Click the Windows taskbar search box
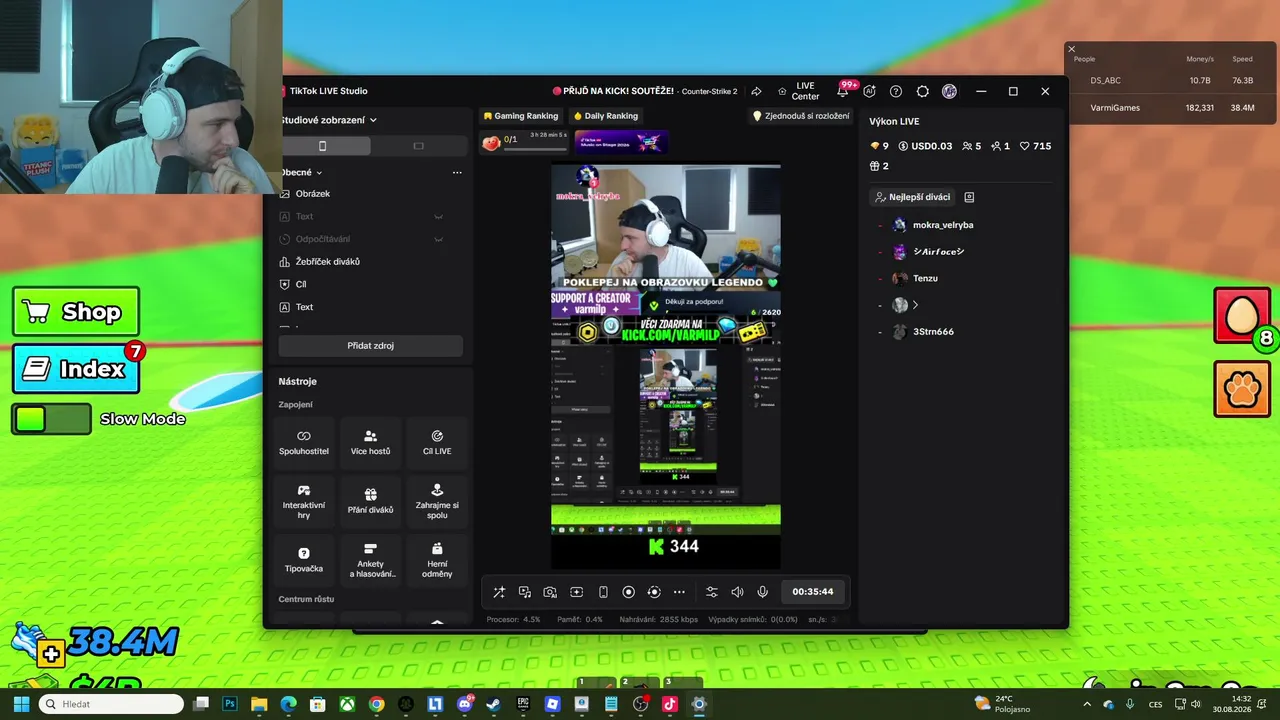1280x720 pixels. click(111, 704)
